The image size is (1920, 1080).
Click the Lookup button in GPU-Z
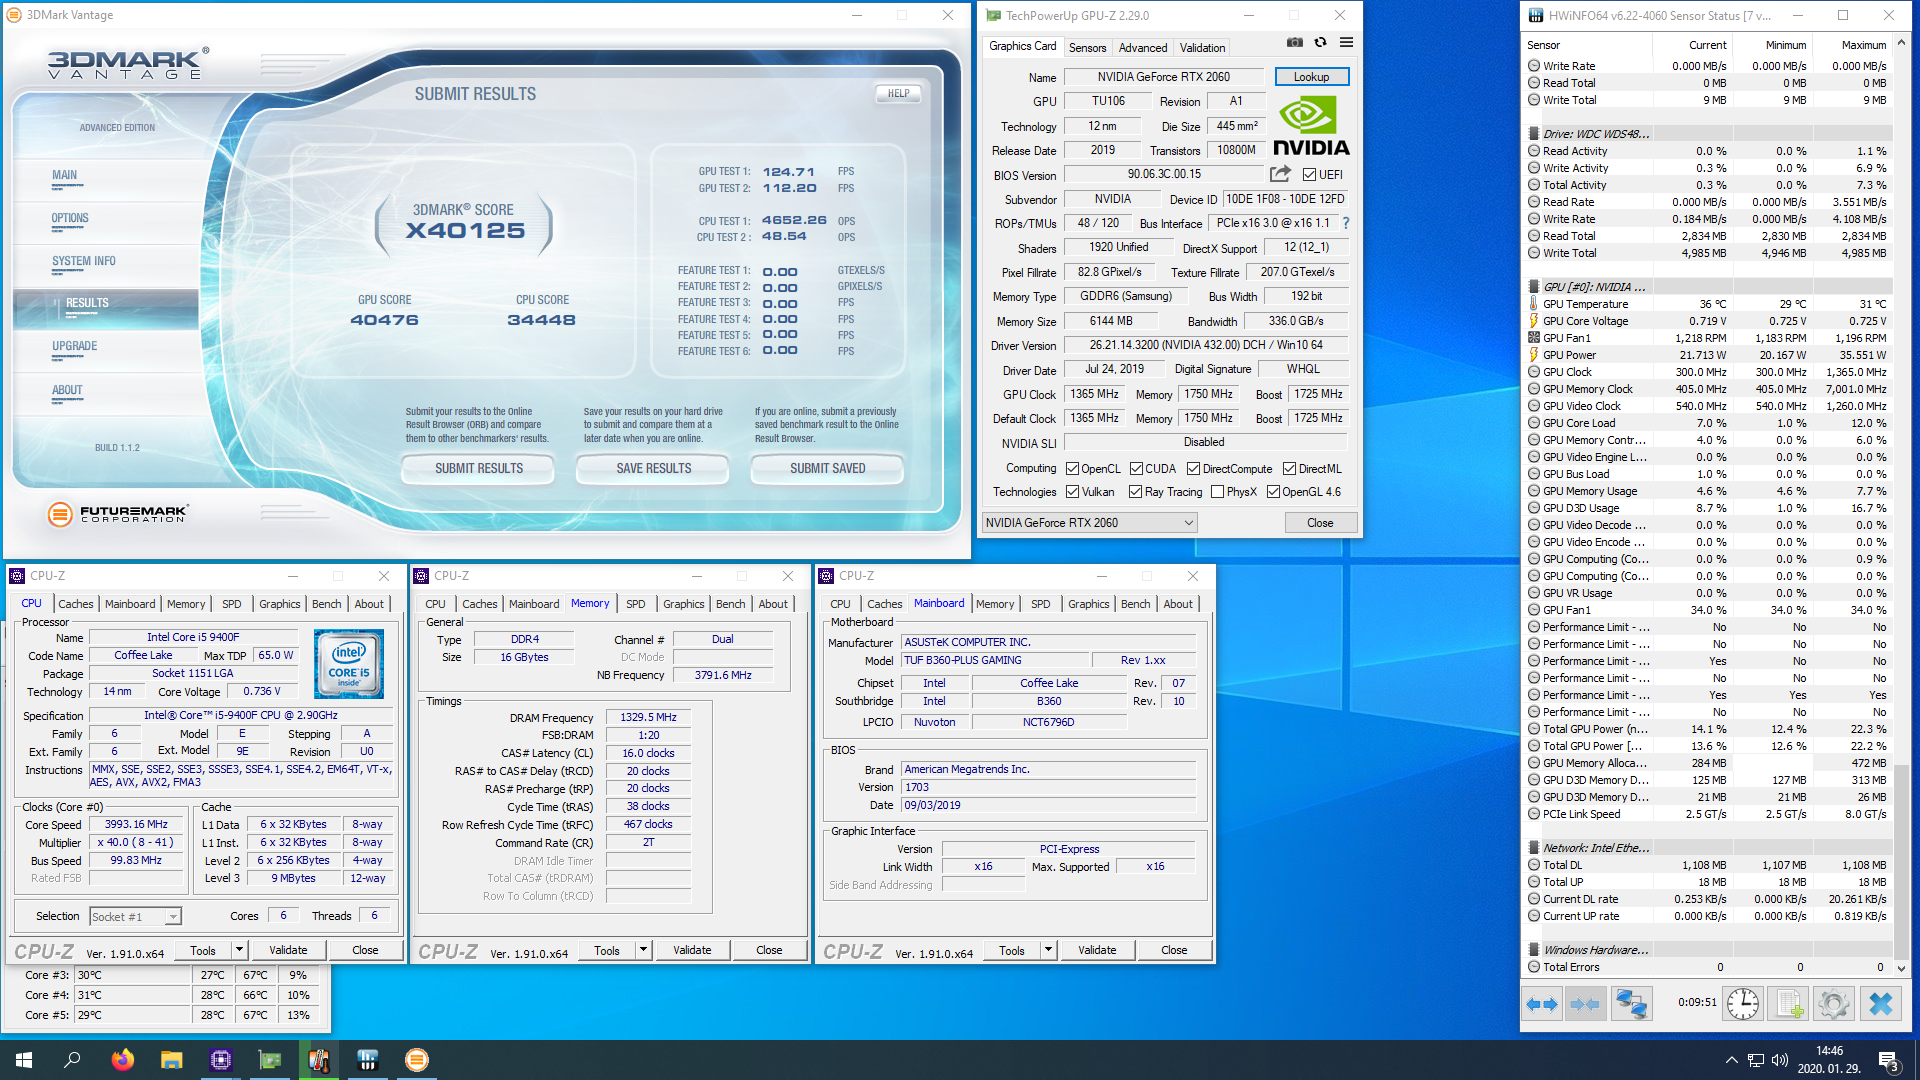pyautogui.click(x=1311, y=77)
